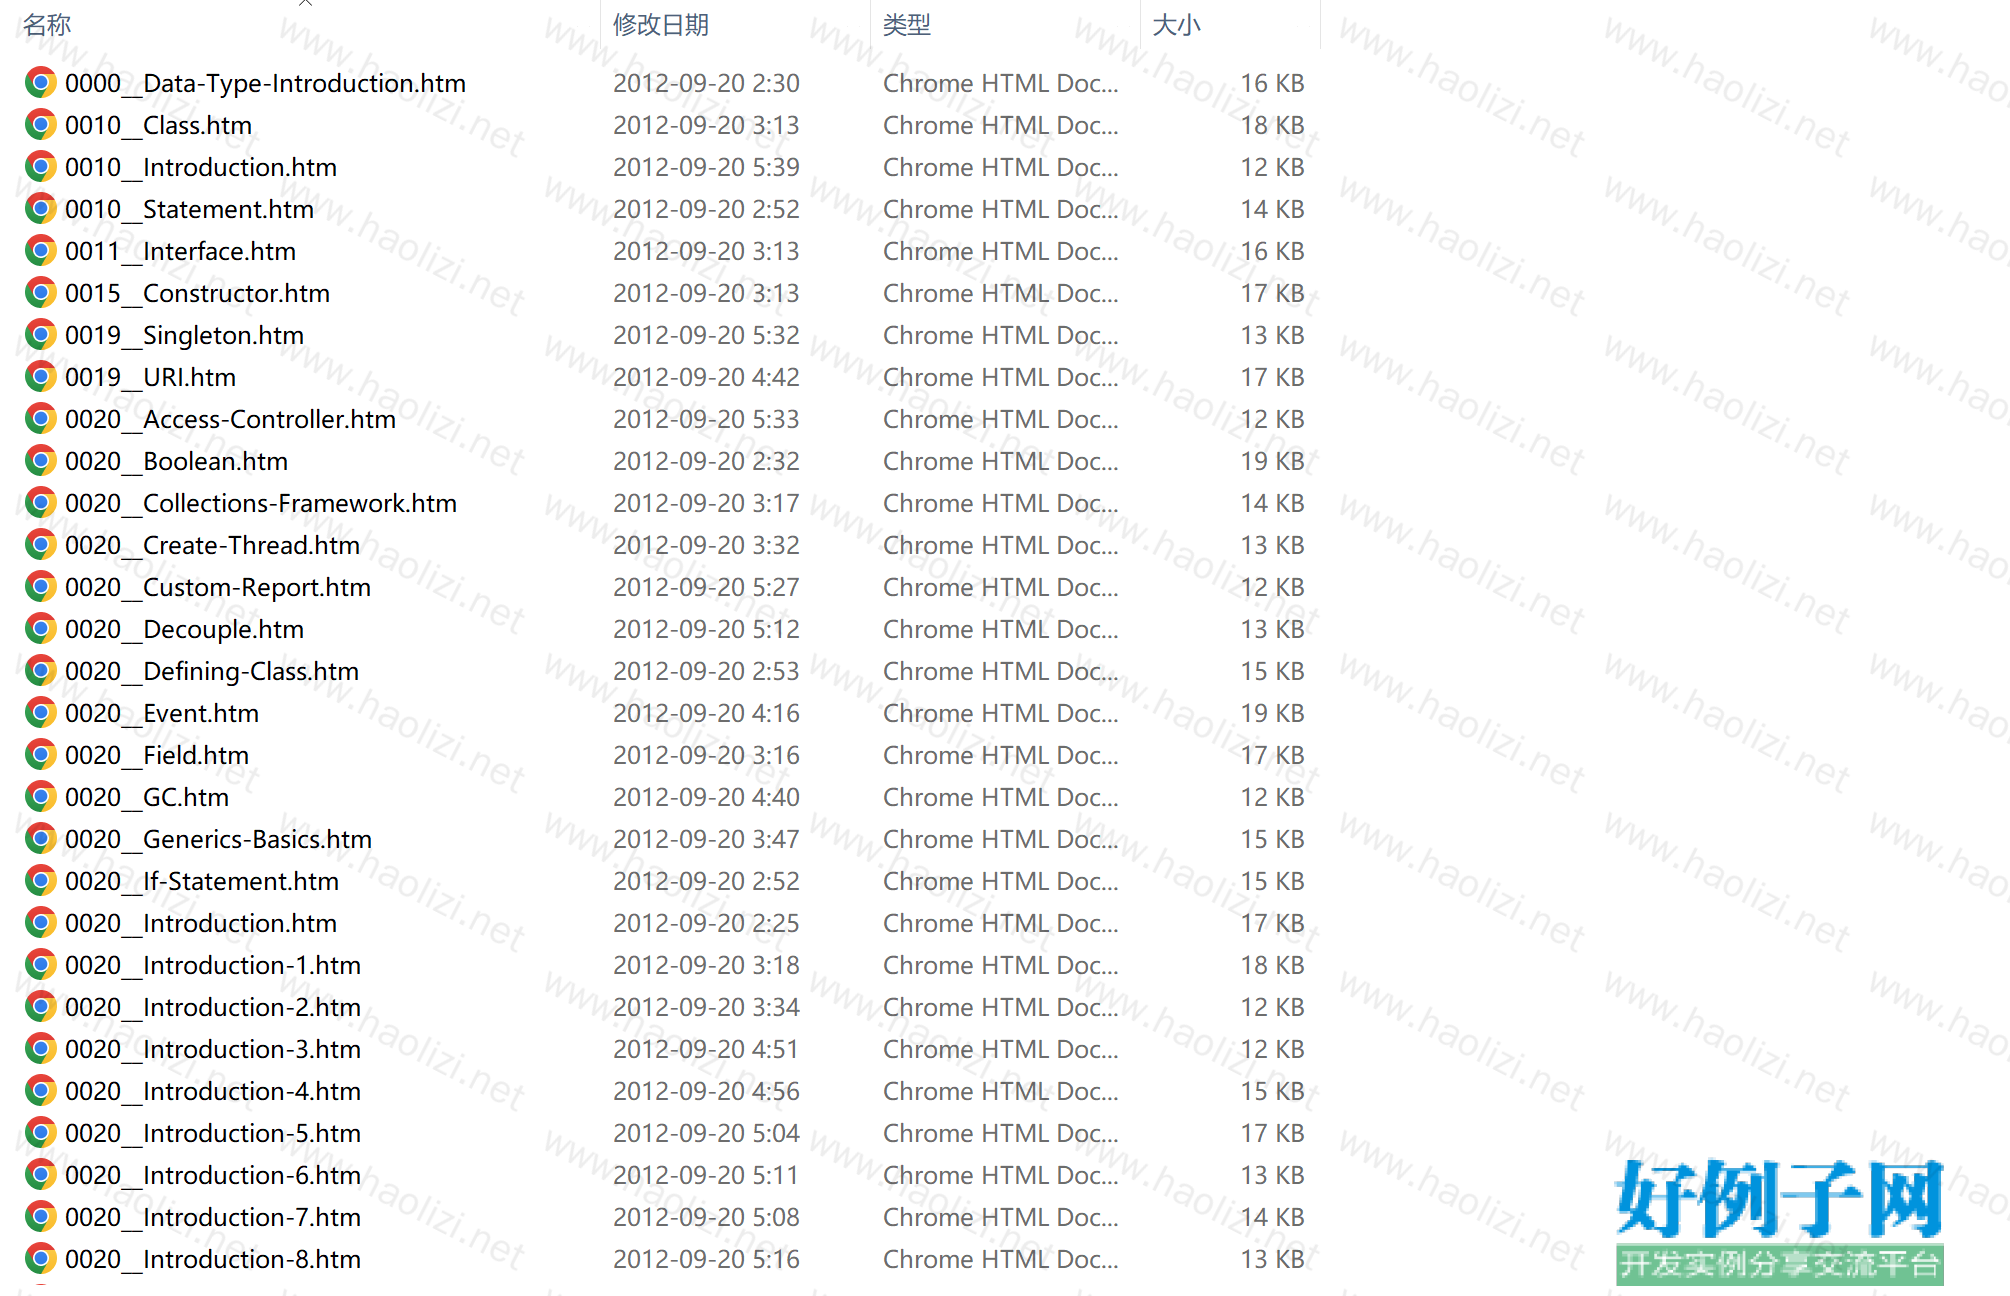Select file 0011_Interface.htm
2010x1296 pixels.
[180, 251]
